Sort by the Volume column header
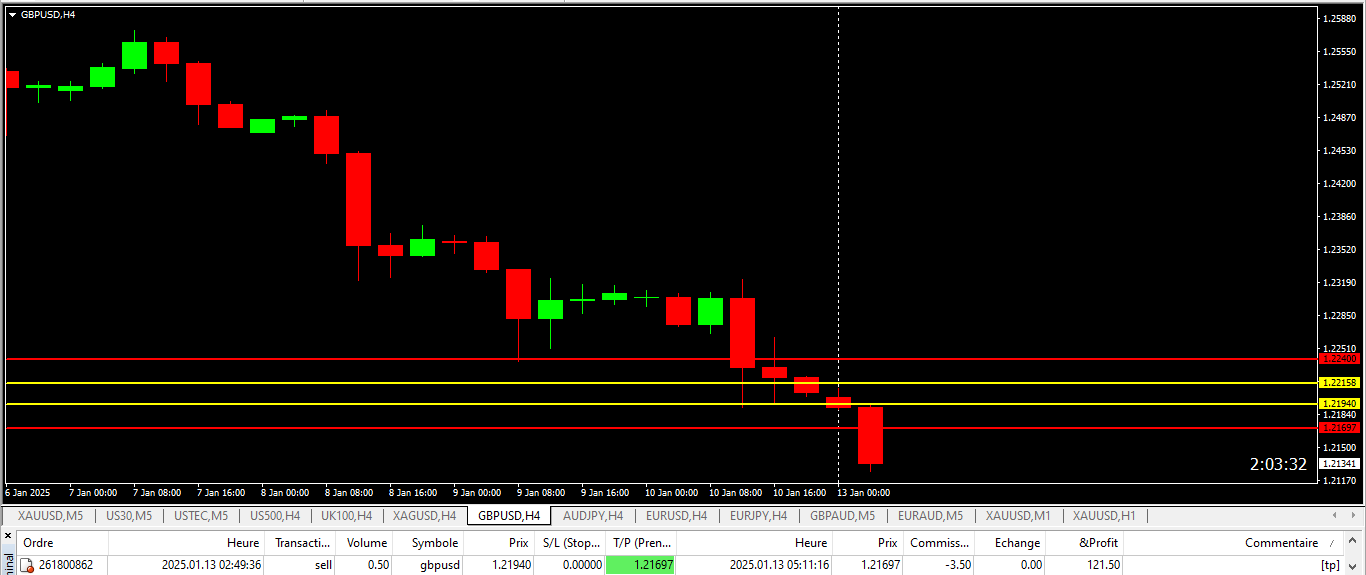The height and width of the screenshot is (575, 1366). (366, 543)
